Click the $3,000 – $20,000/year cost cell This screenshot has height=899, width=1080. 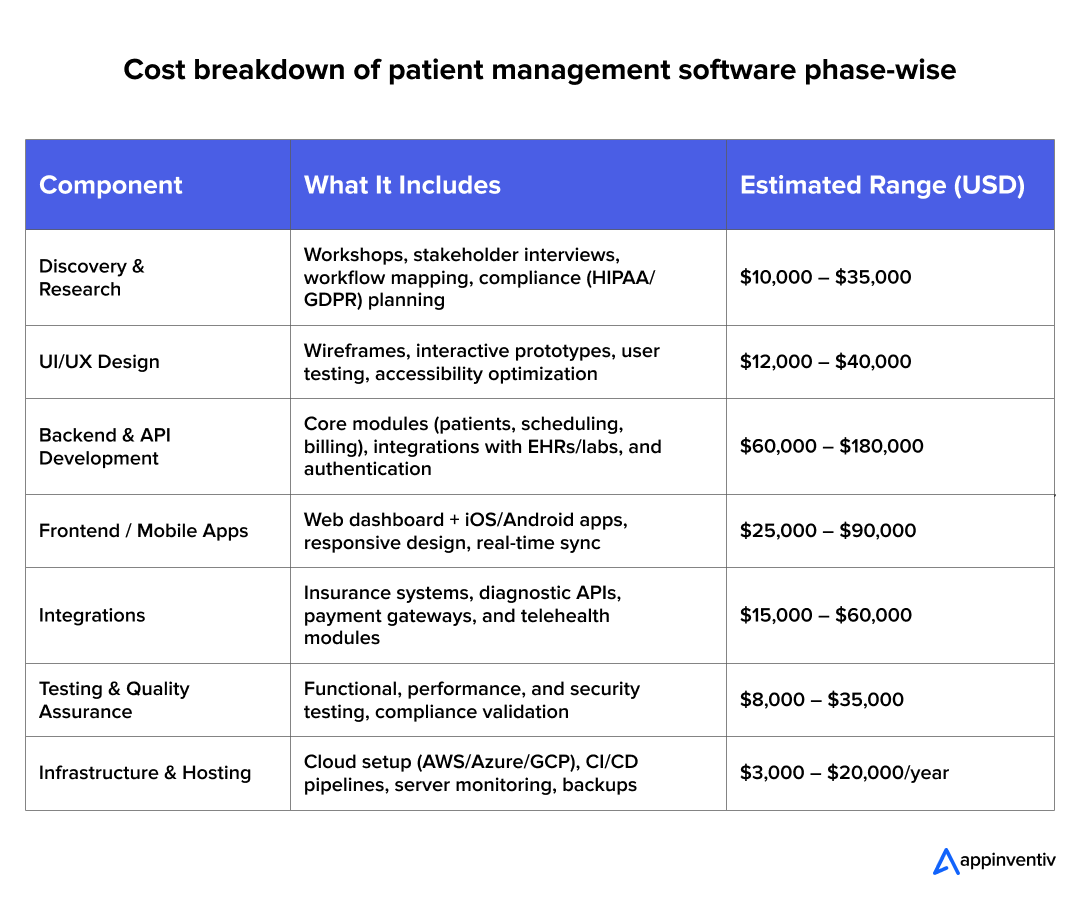844,773
